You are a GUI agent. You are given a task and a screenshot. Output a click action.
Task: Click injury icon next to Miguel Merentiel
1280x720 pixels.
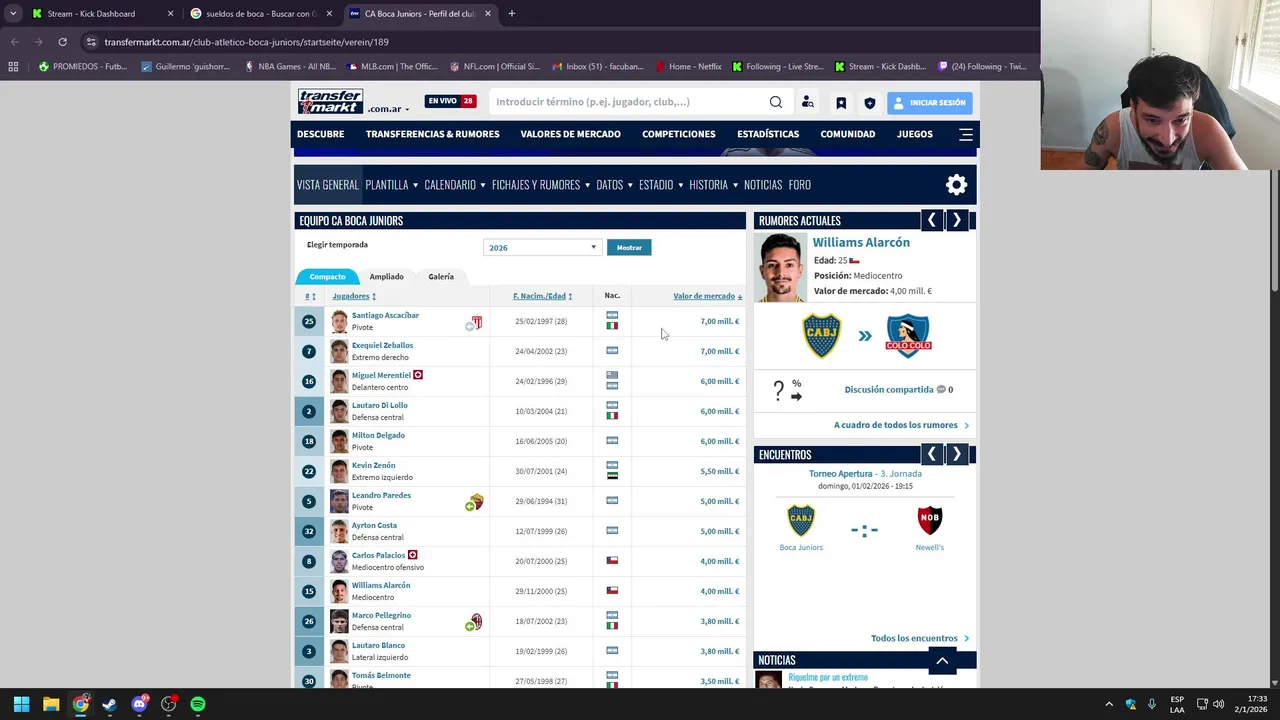pos(418,375)
